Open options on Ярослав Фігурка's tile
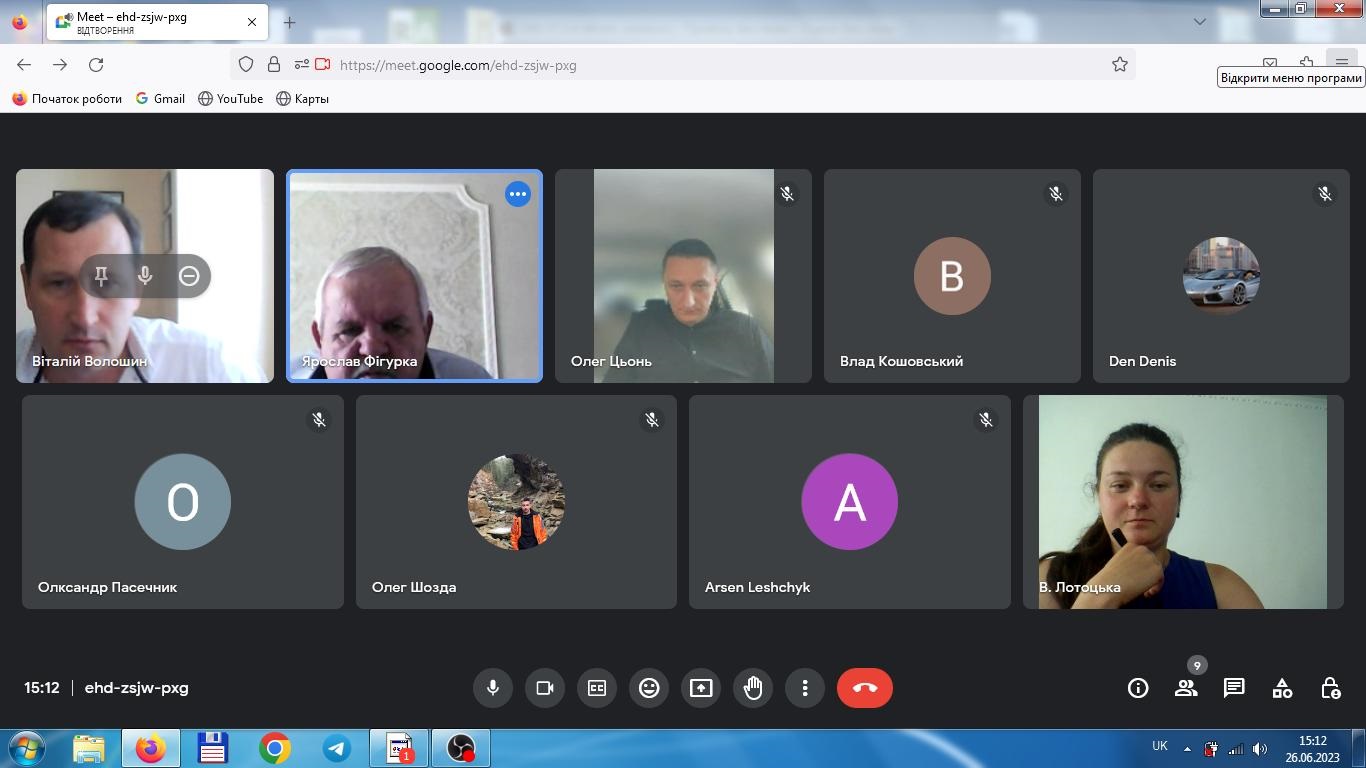 click(x=518, y=194)
